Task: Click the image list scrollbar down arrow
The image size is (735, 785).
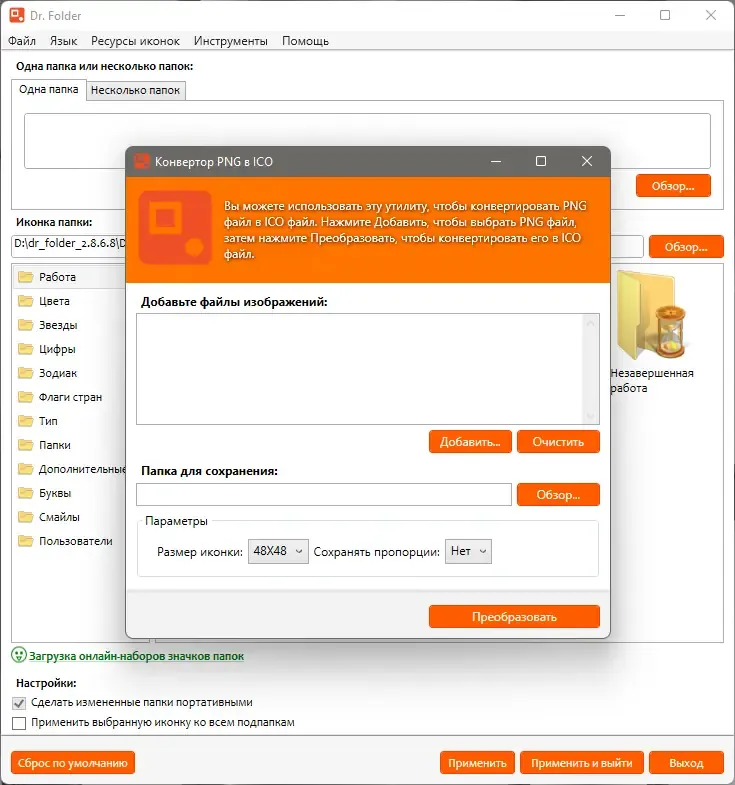Action: tap(591, 416)
